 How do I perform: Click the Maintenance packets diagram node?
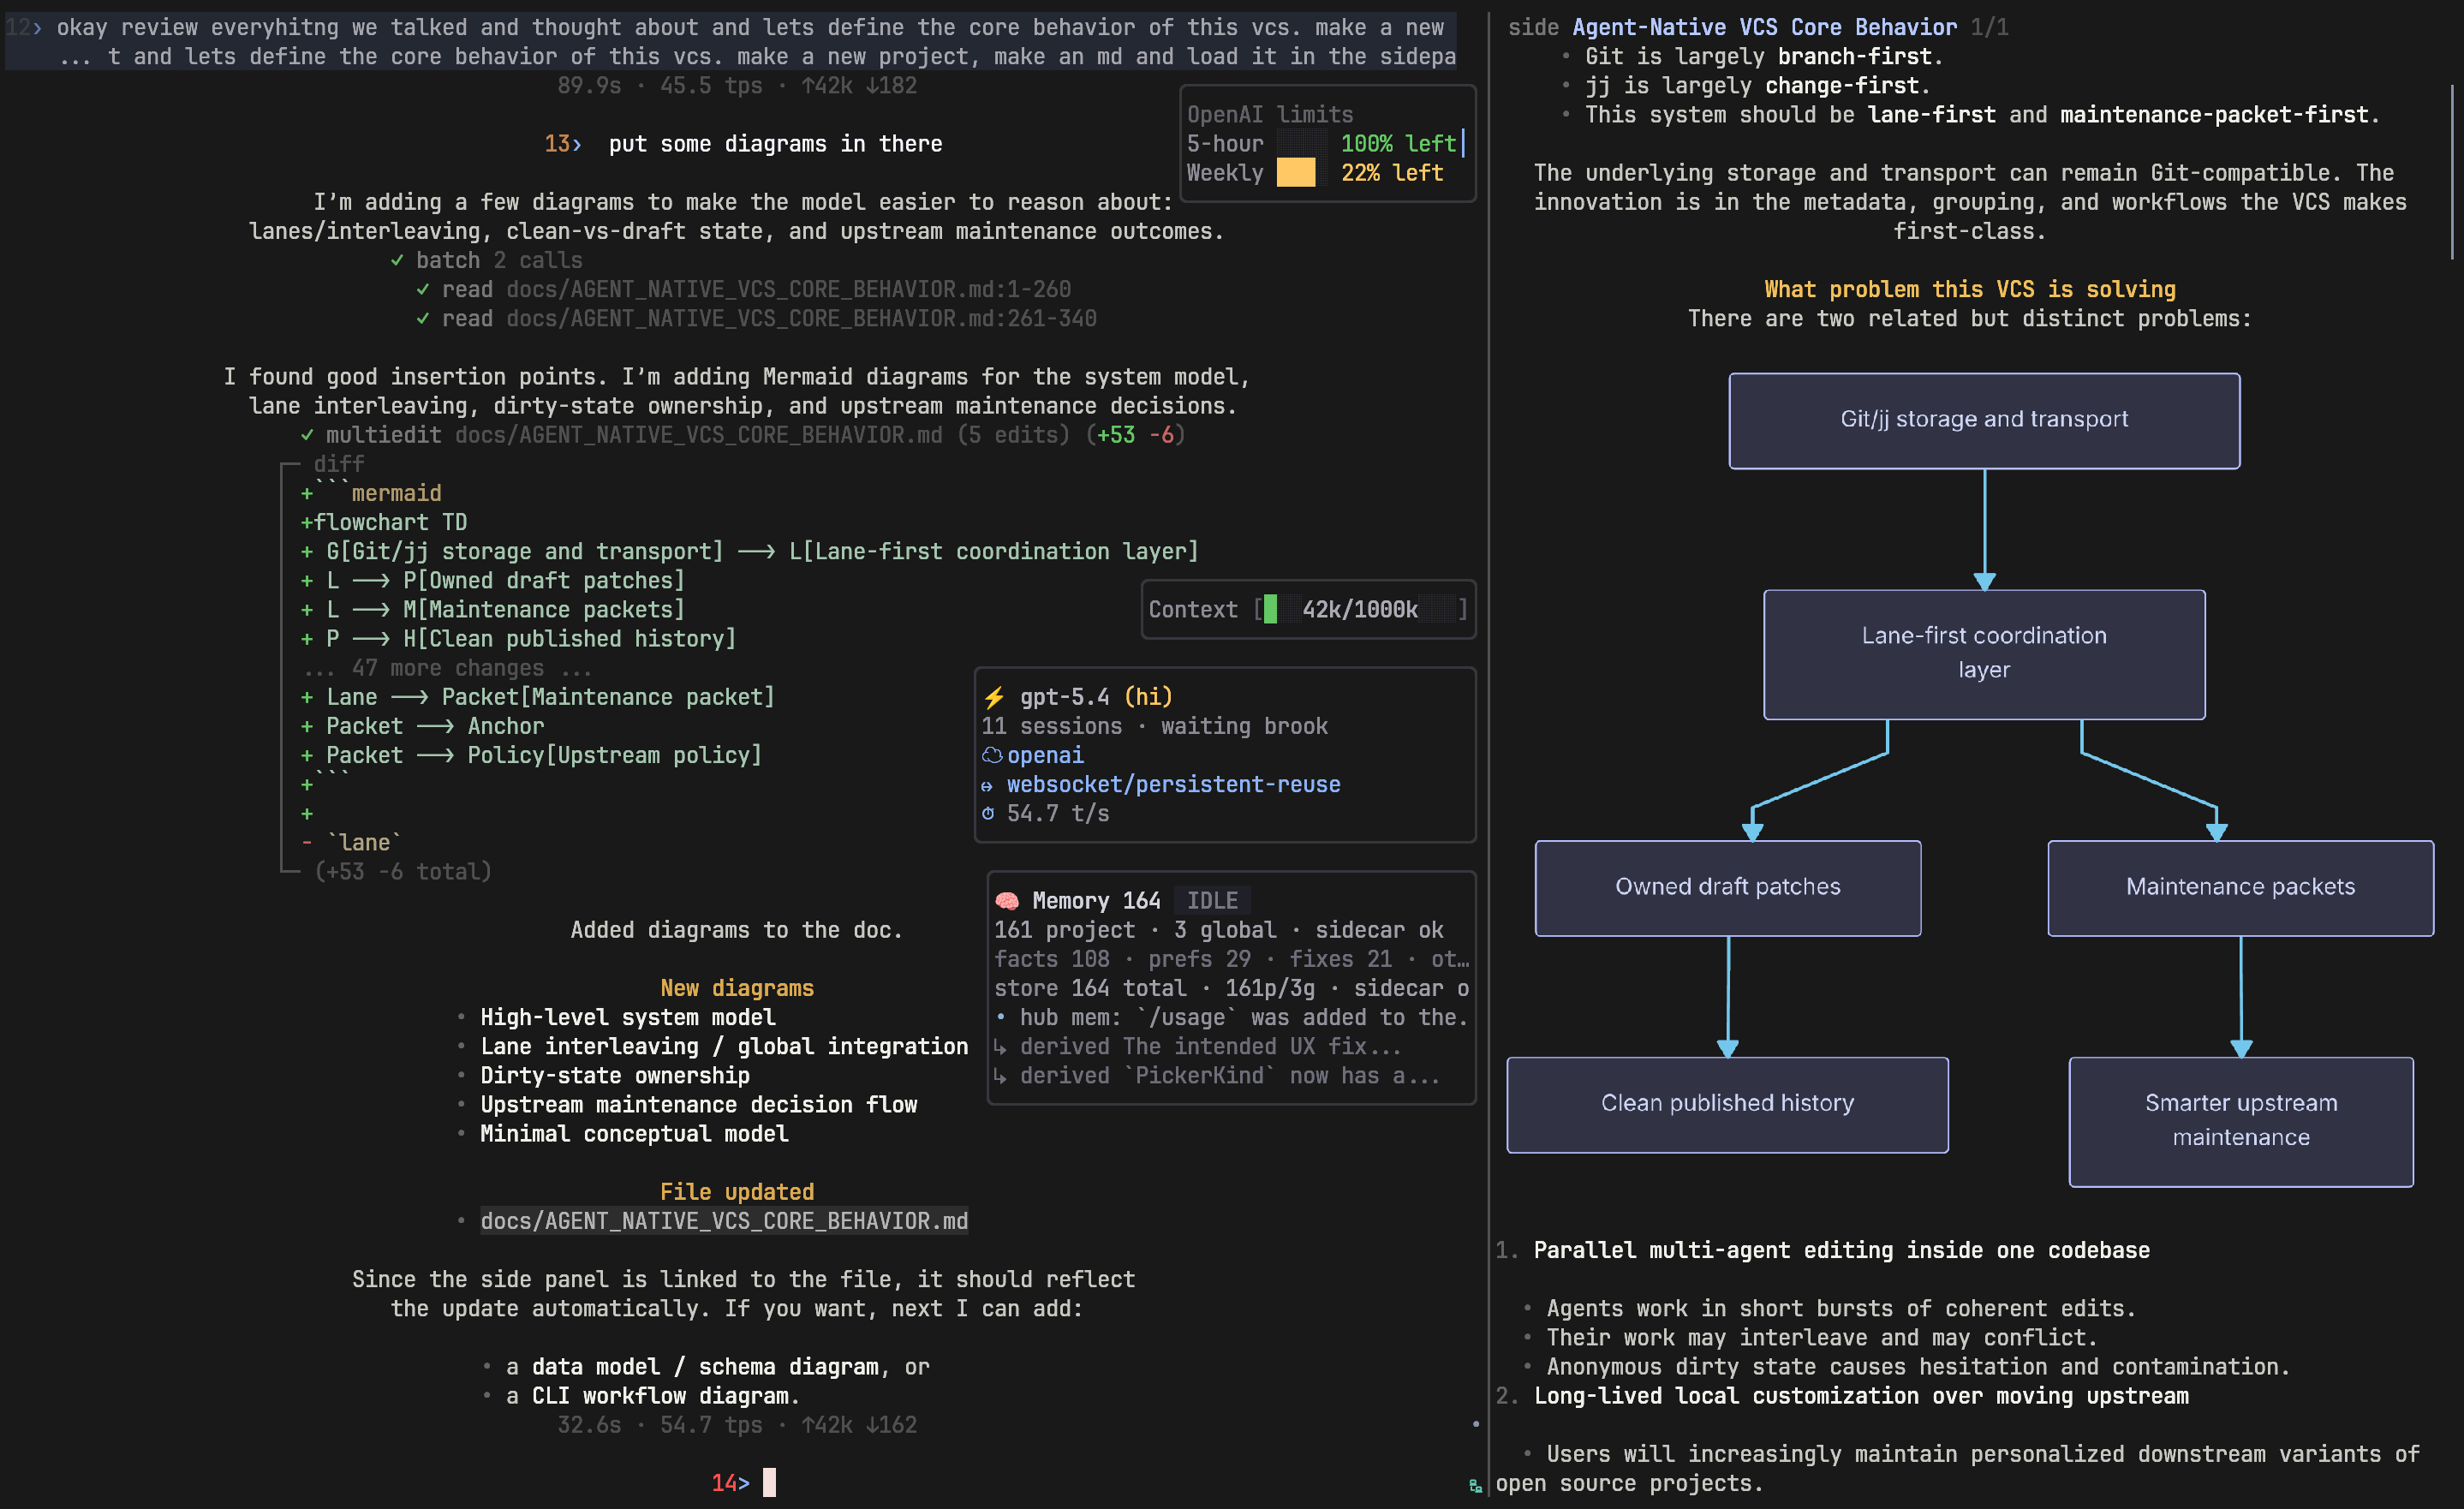tap(2240, 888)
